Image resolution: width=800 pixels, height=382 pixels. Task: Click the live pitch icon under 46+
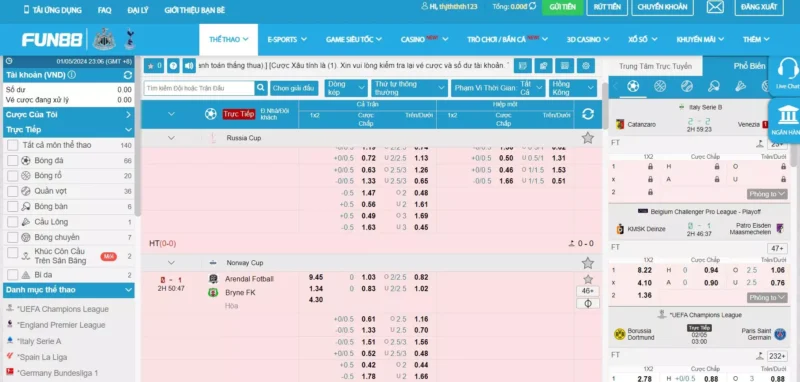pos(588,303)
